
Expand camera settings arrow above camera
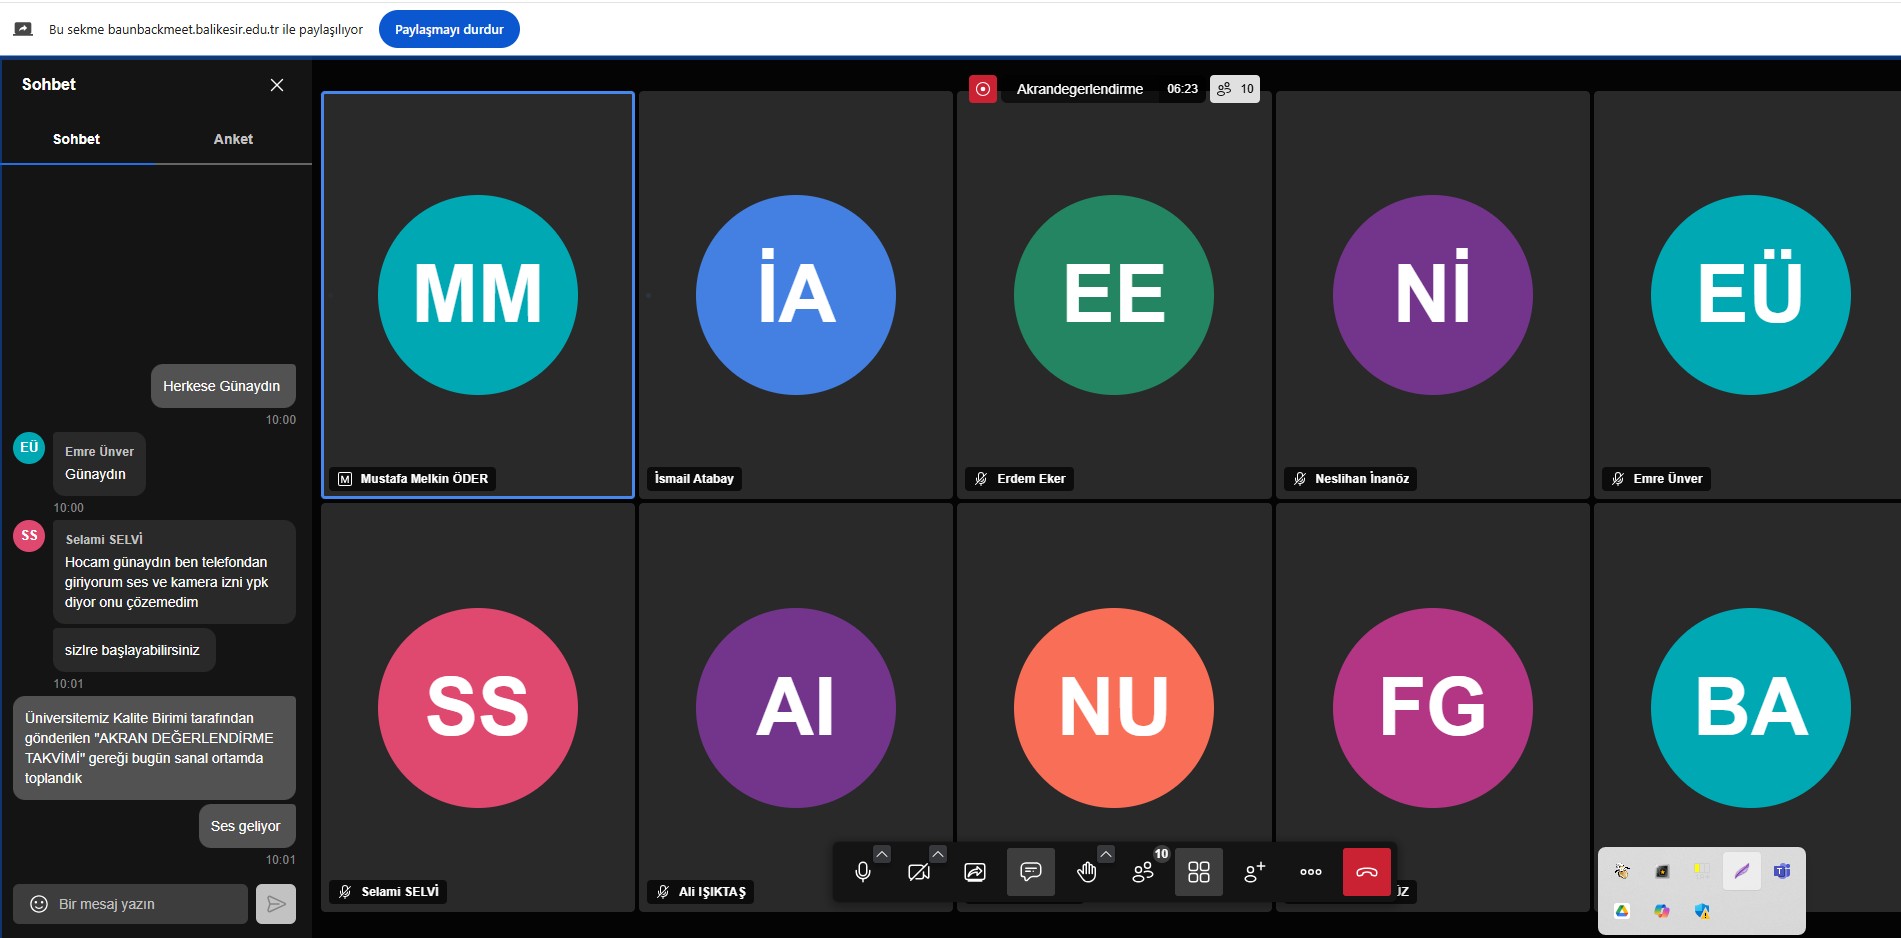938,854
